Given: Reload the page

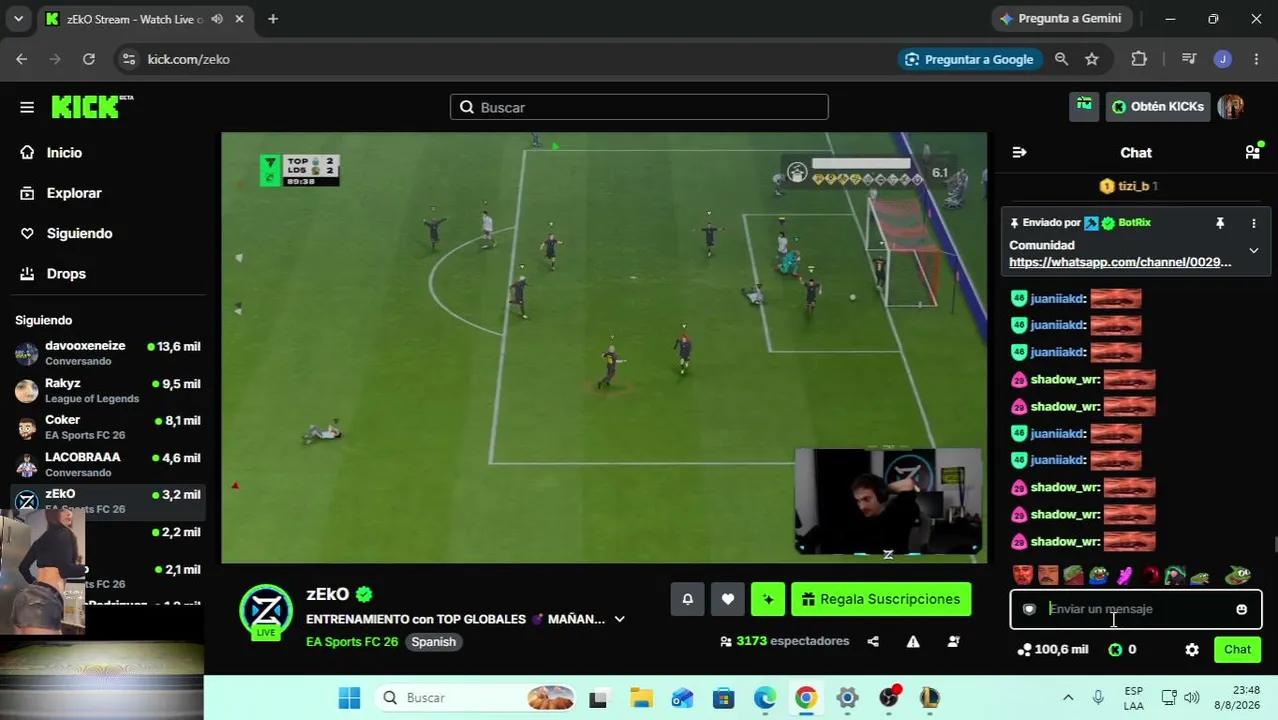Looking at the screenshot, I should [x=89, y=59].
